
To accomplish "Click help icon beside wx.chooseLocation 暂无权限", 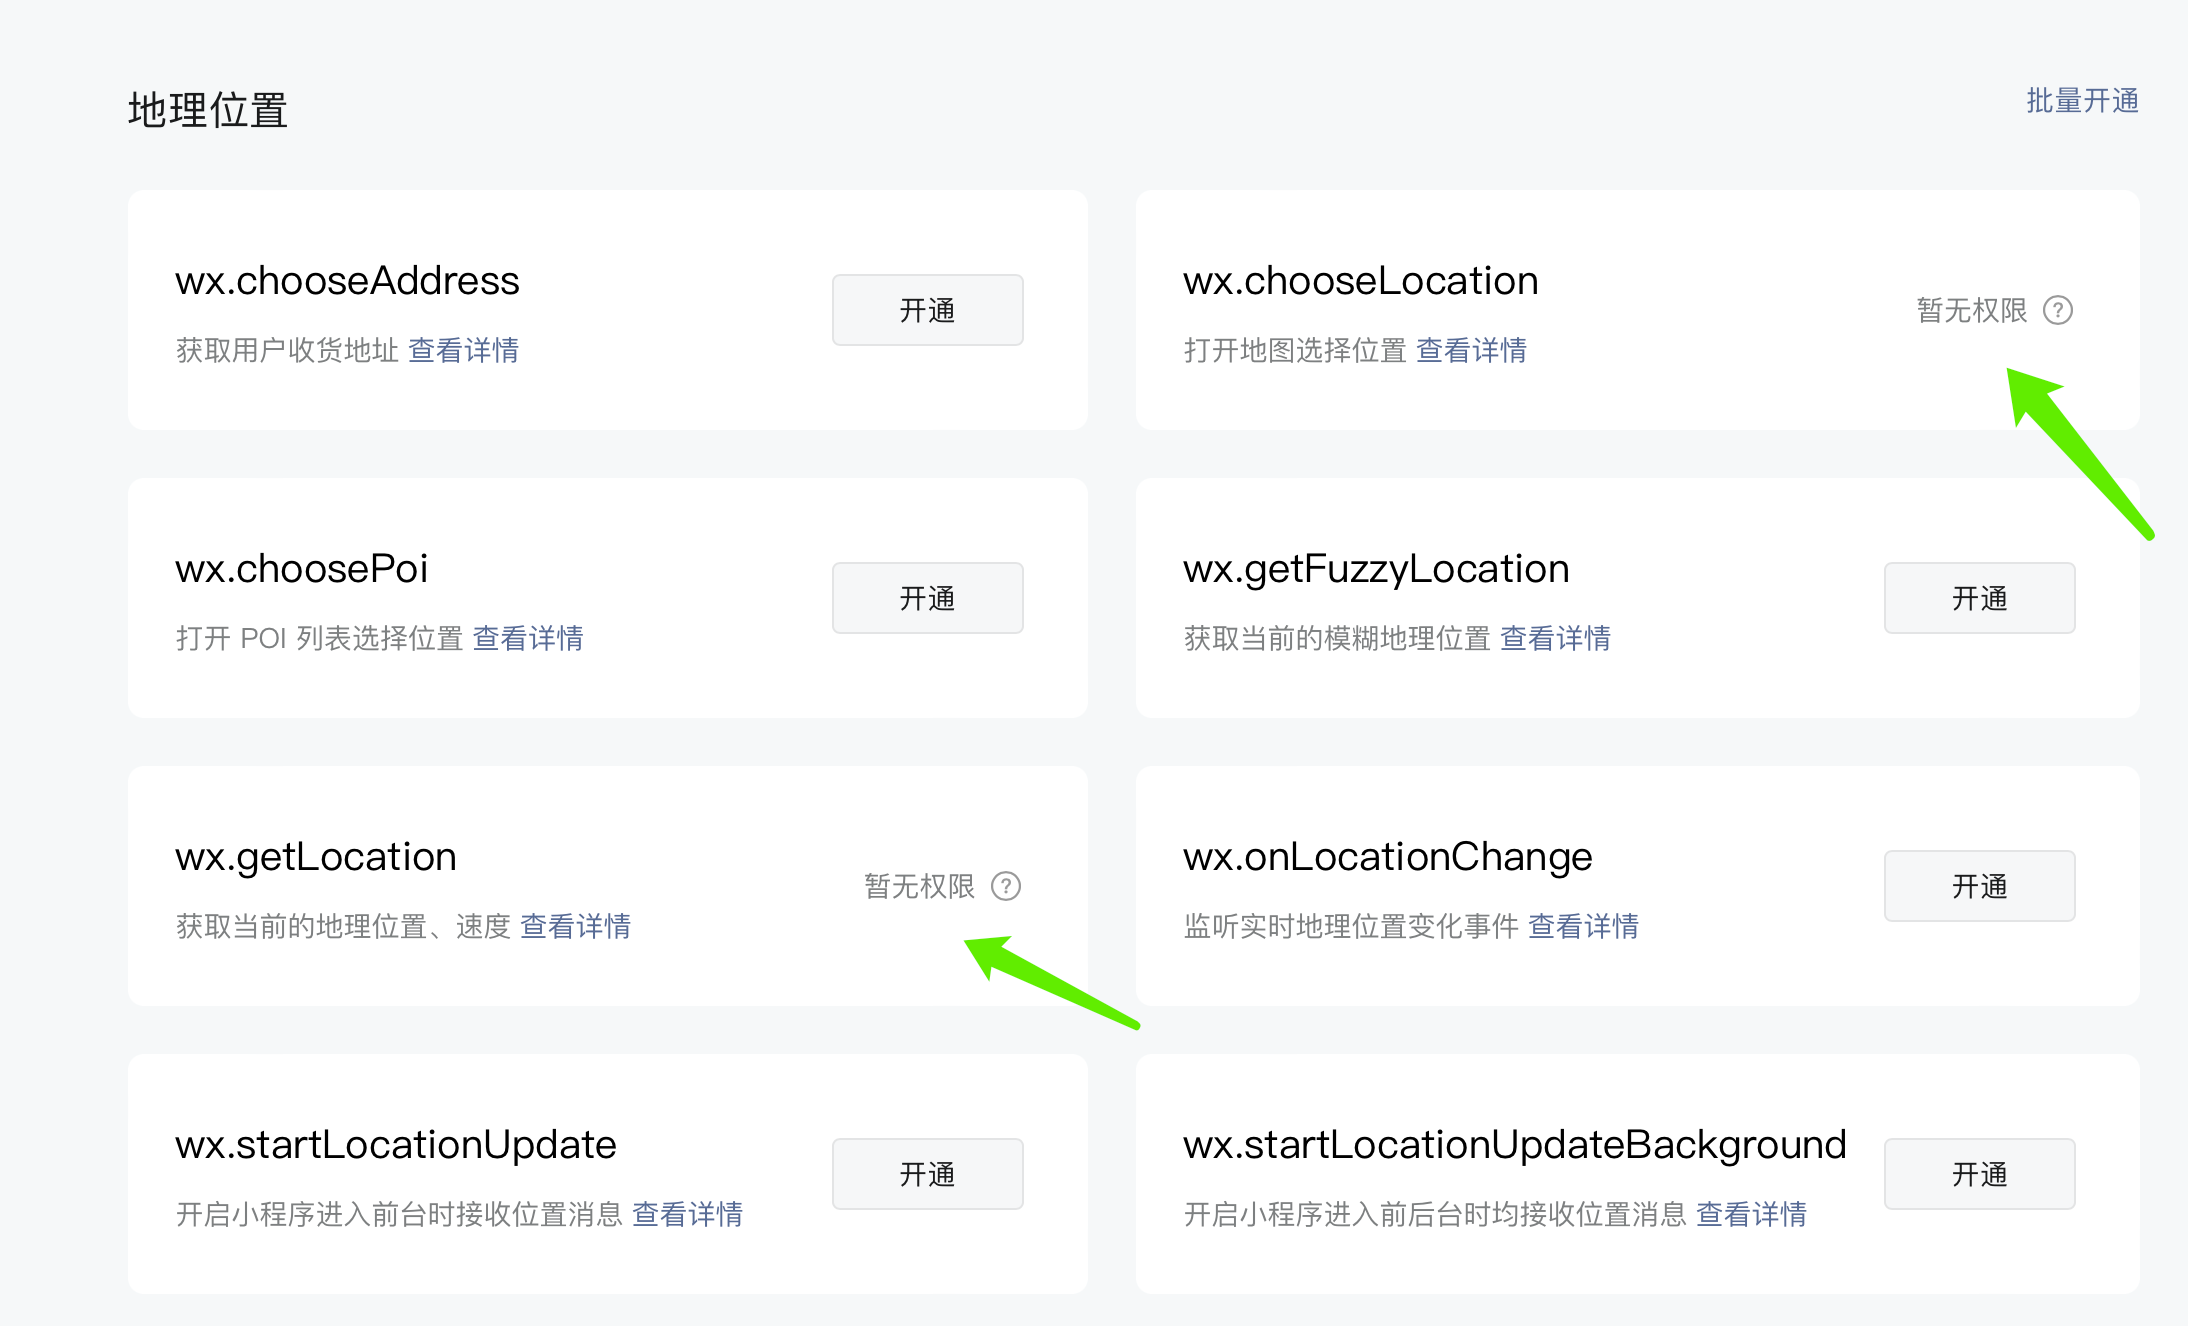I will [x=2057, y=310].
